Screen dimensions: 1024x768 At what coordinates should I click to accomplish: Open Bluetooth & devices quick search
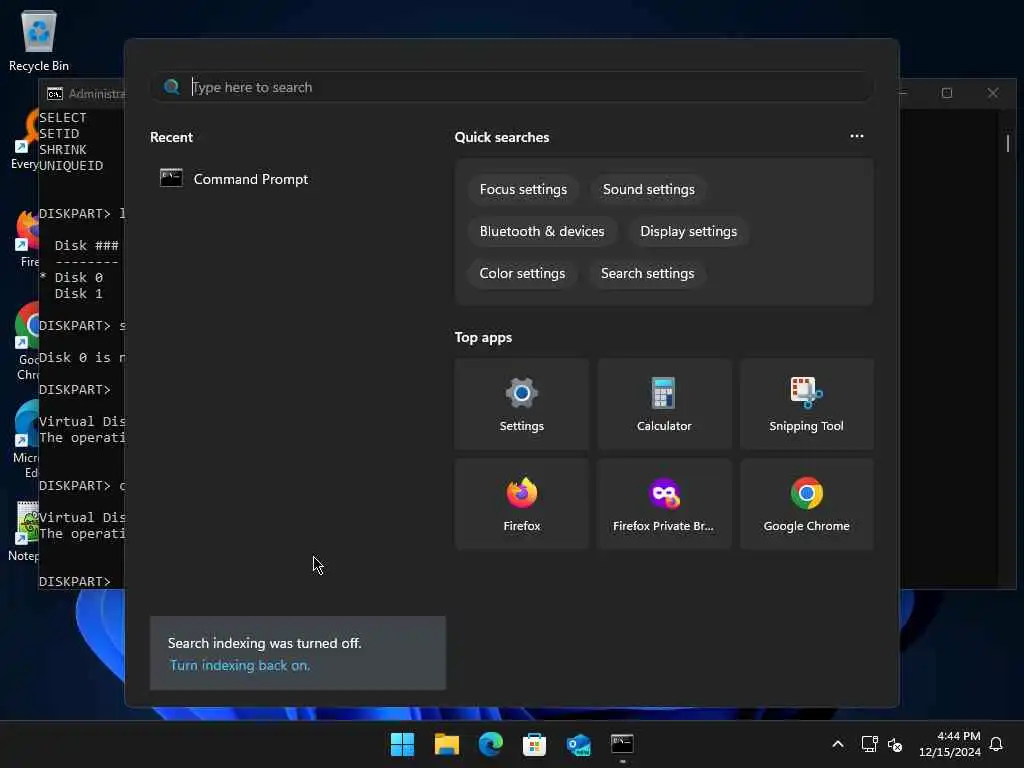[542, 231]
